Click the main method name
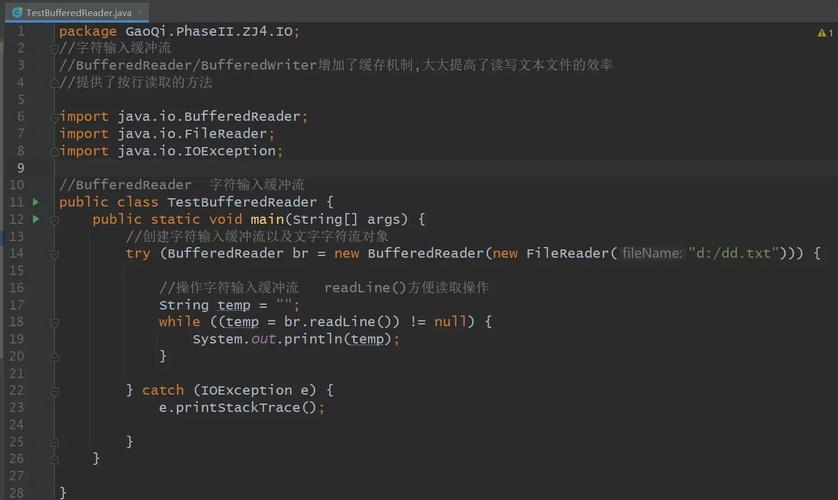The height and width of the screenshot is (500, 838). coord(267,219)
